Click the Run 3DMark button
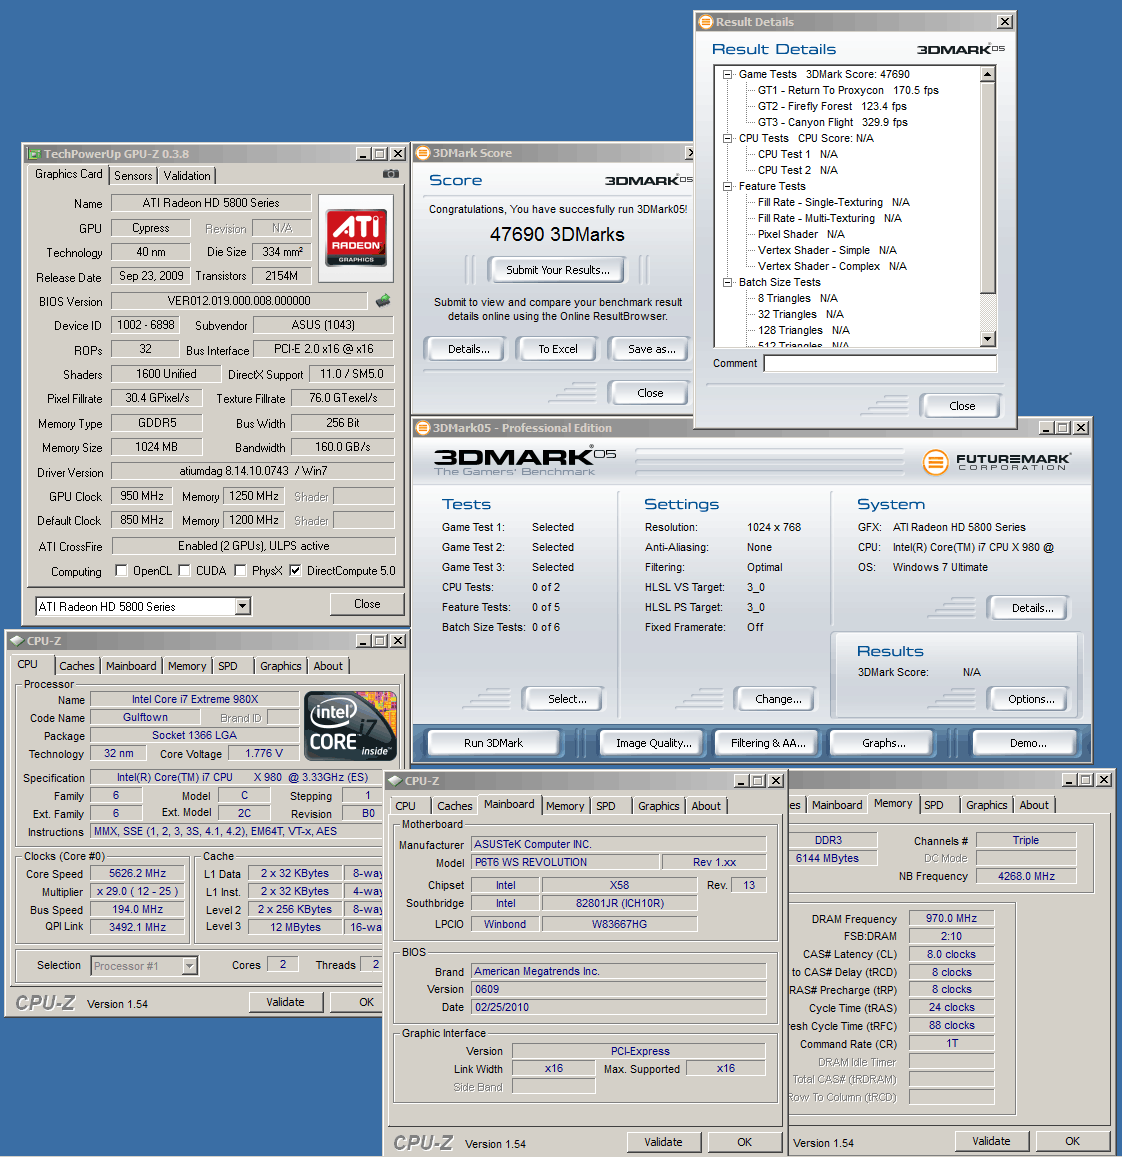This screenshot has height=1158, width=1122. pos(493,743)
